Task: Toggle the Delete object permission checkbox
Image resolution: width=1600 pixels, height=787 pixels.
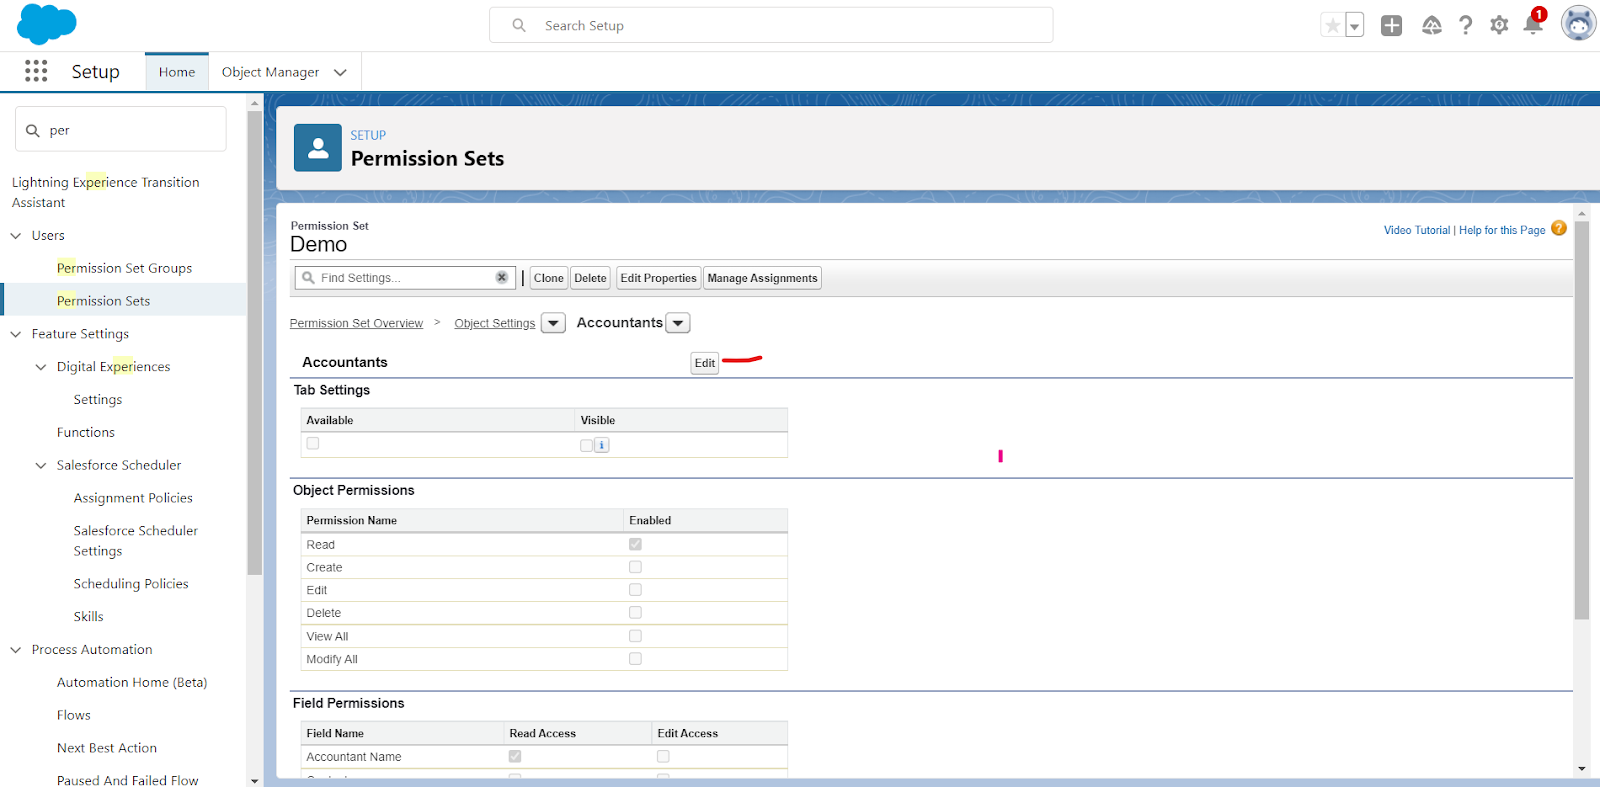Action: [x=635, y=612]
